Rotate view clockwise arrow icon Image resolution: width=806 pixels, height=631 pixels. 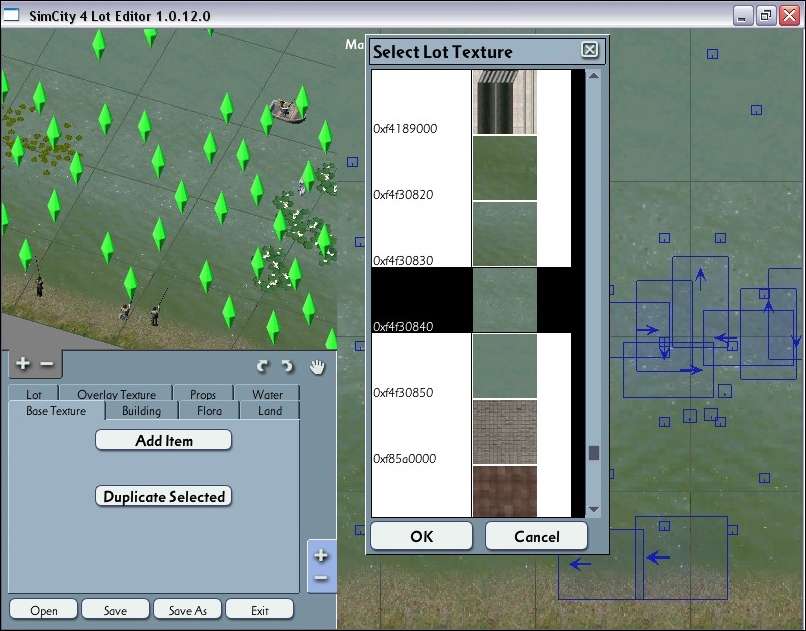tap(287, 366)
